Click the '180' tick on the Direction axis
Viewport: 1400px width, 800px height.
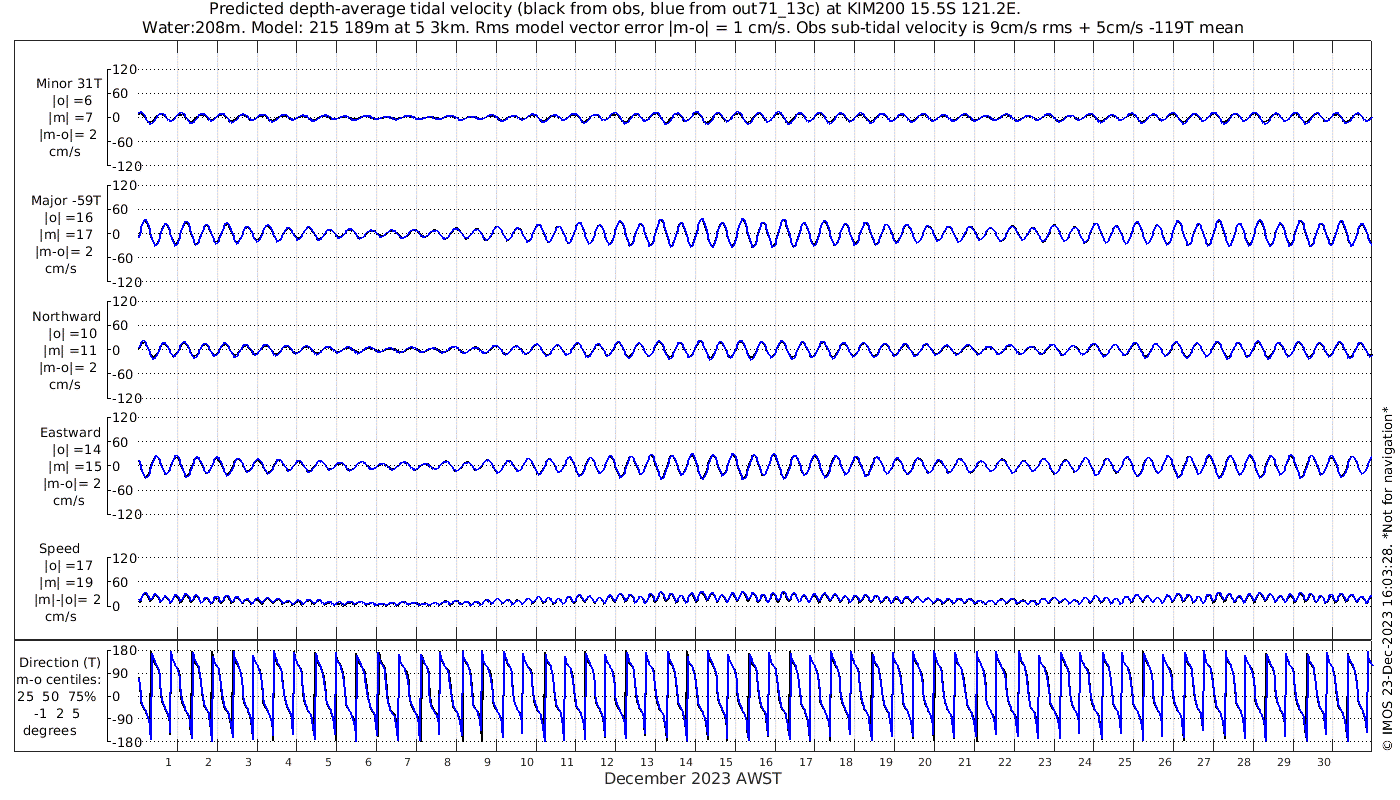coord(123,652)
